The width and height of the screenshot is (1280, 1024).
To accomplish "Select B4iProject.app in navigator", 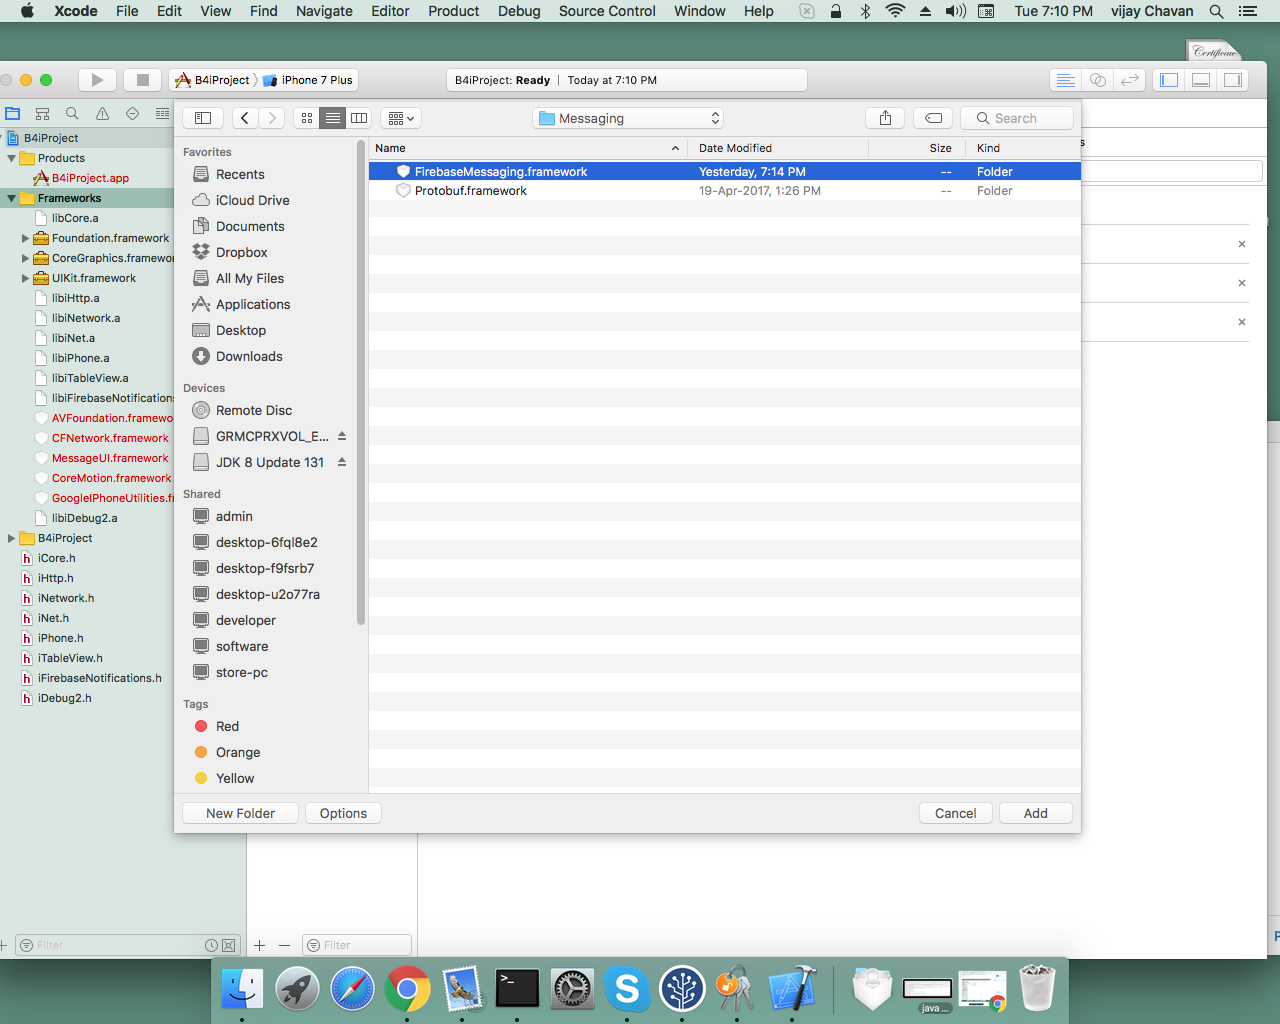I will (90, 178).
